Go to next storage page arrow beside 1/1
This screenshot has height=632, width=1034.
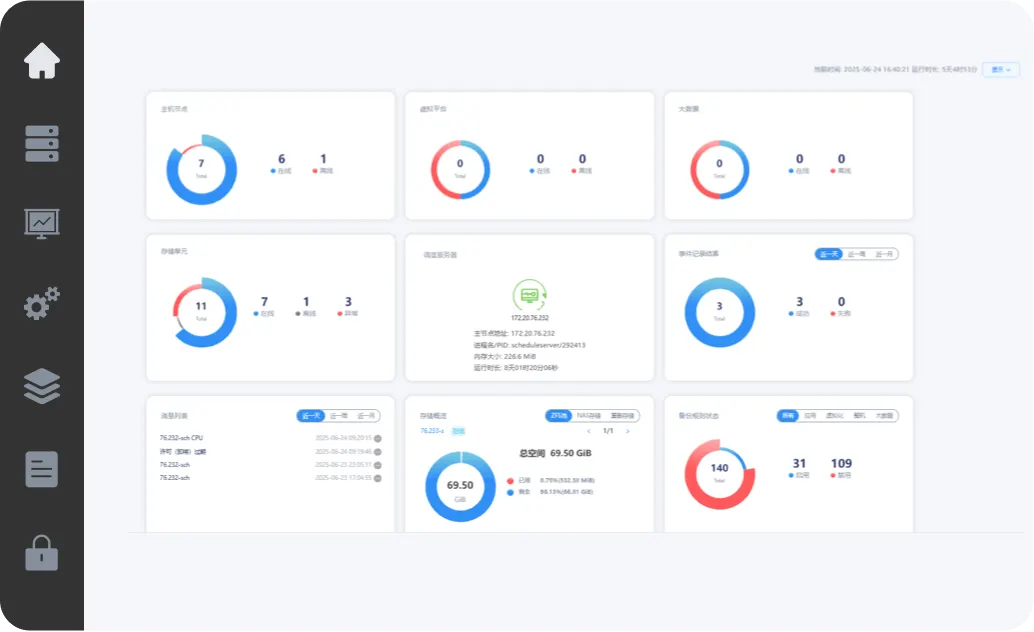[628, 431]
